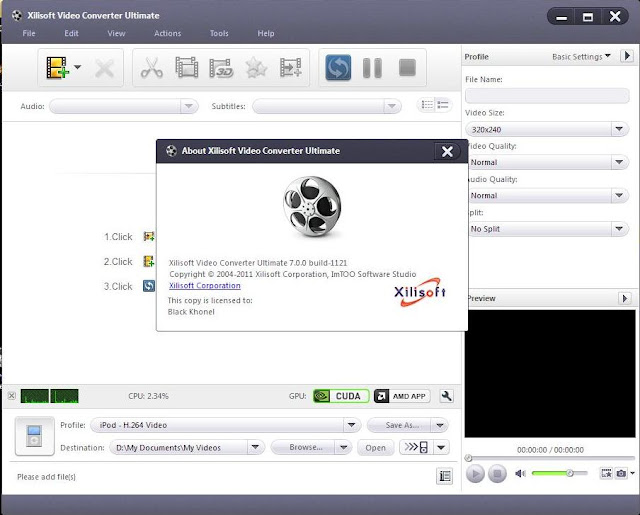Screen dimensions: 640x515
Task: Toggle NVIDIA CUDA GPU acceleration
Action: 341,396
